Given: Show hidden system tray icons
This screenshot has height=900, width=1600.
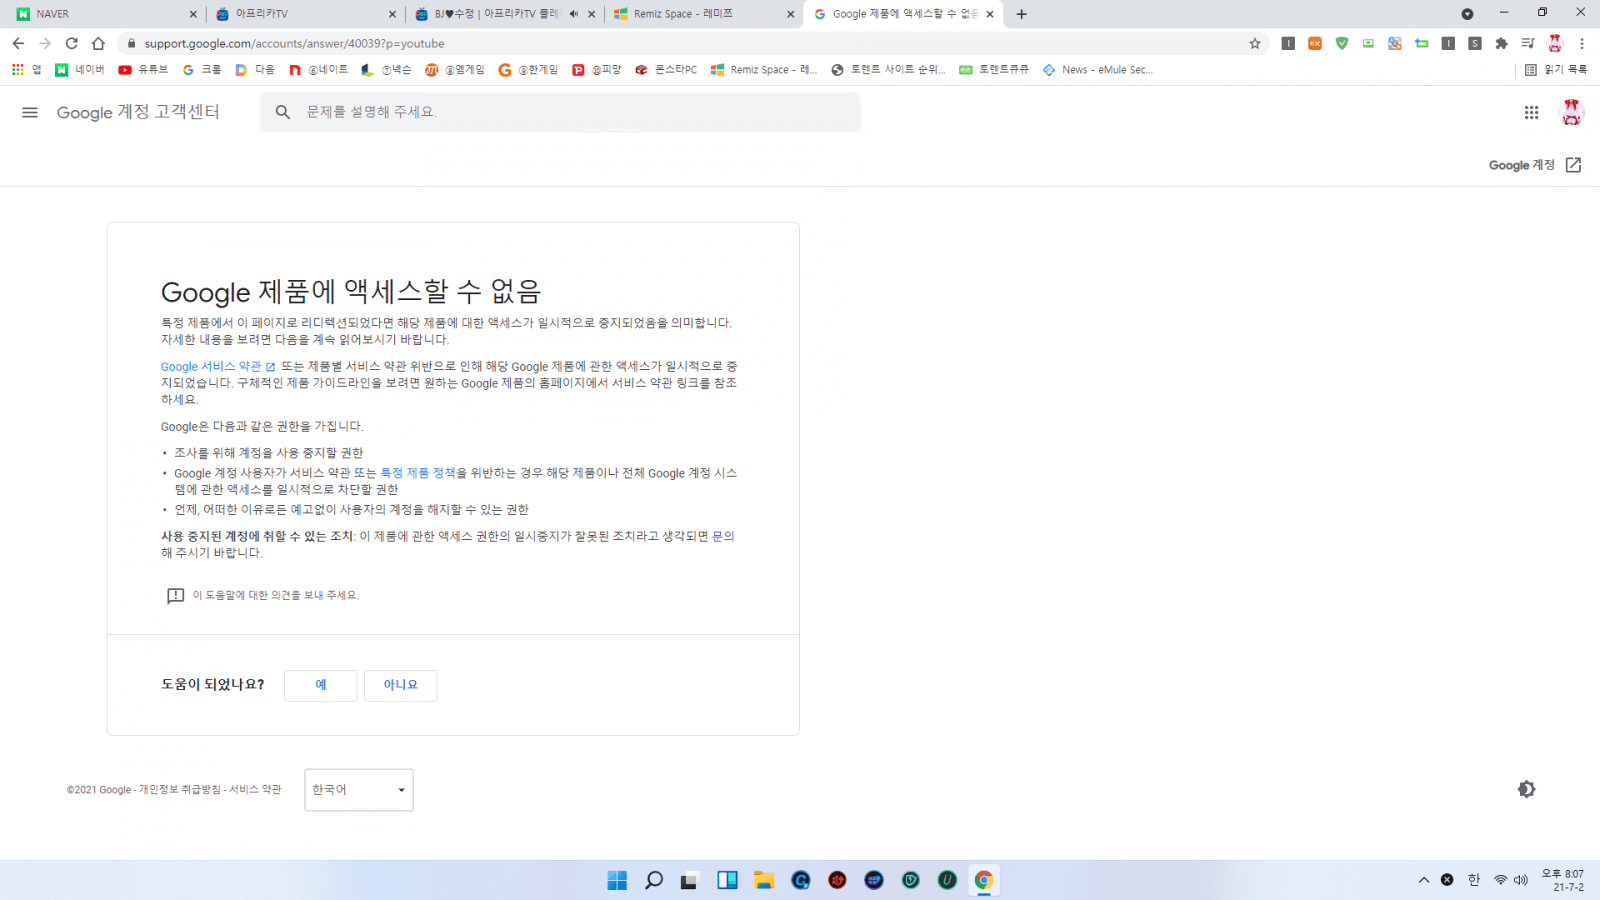Looking at the screenshot, I should point(1424,880).
